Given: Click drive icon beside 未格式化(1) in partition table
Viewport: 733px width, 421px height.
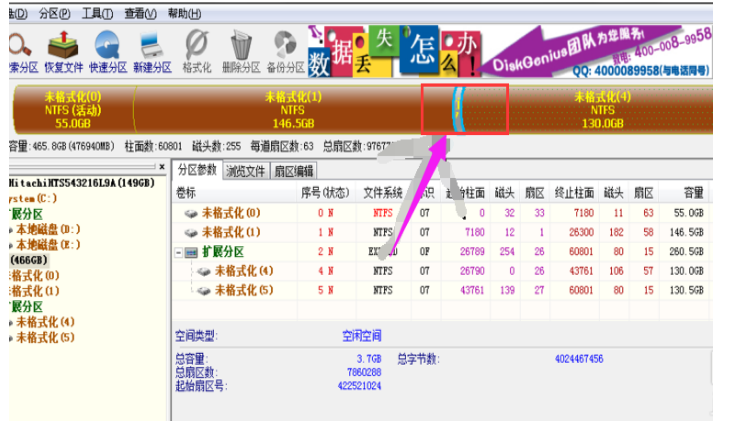Looking at the screenshot, I should (x=191, y=233).
